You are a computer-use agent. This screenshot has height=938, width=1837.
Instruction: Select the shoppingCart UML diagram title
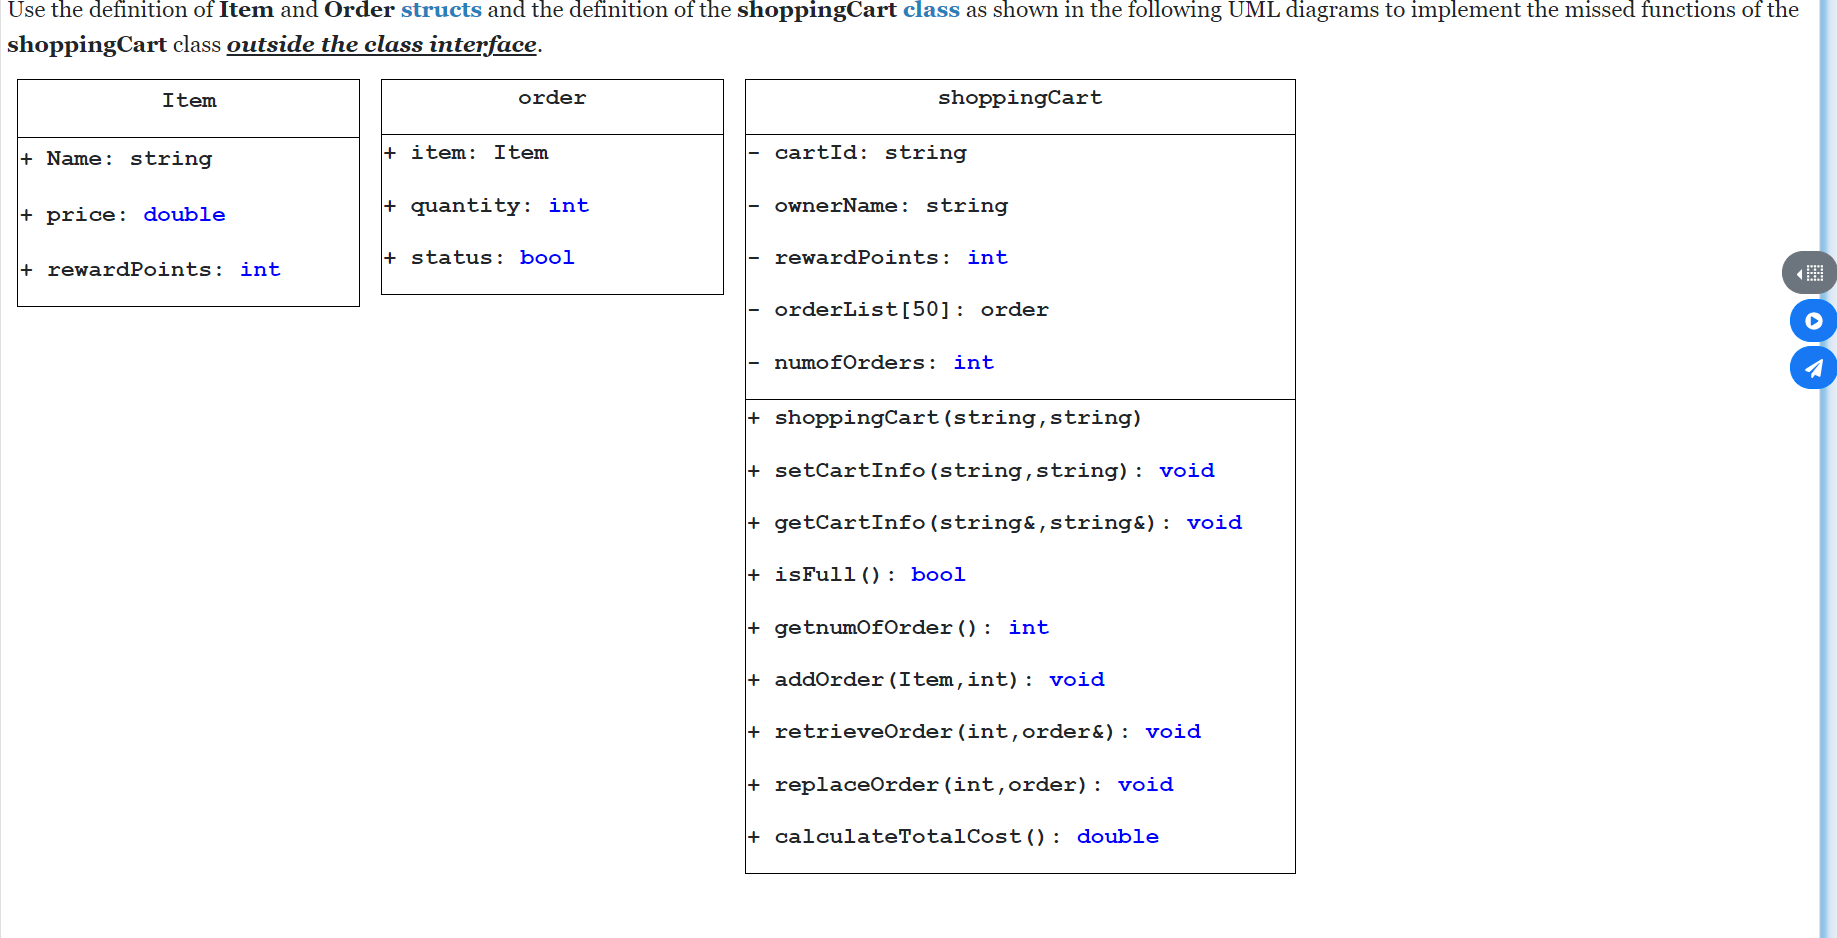[1019, 97]
